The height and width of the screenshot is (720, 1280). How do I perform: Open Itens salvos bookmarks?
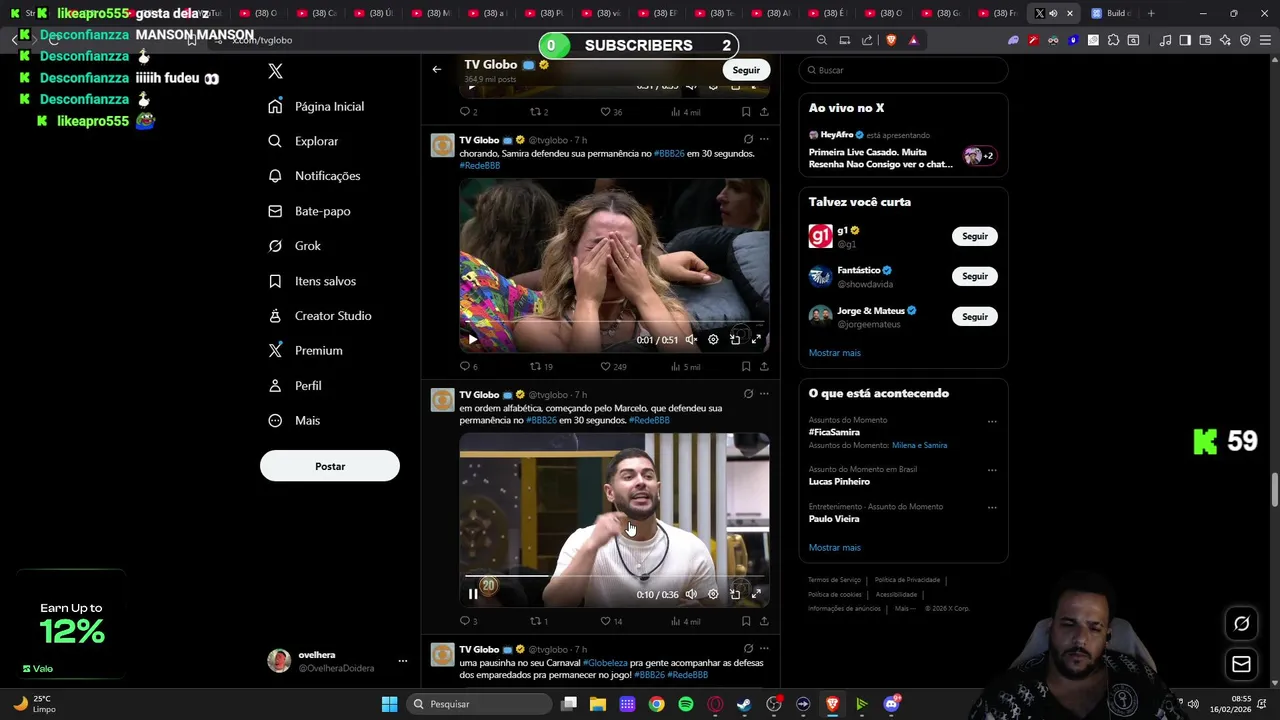[312, 281]
